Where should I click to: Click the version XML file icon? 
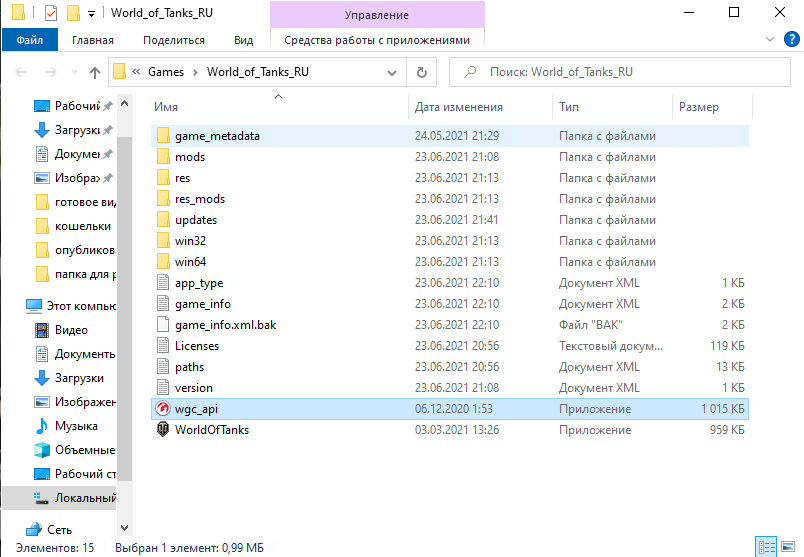pyautogui.click(x=163, y=388)
